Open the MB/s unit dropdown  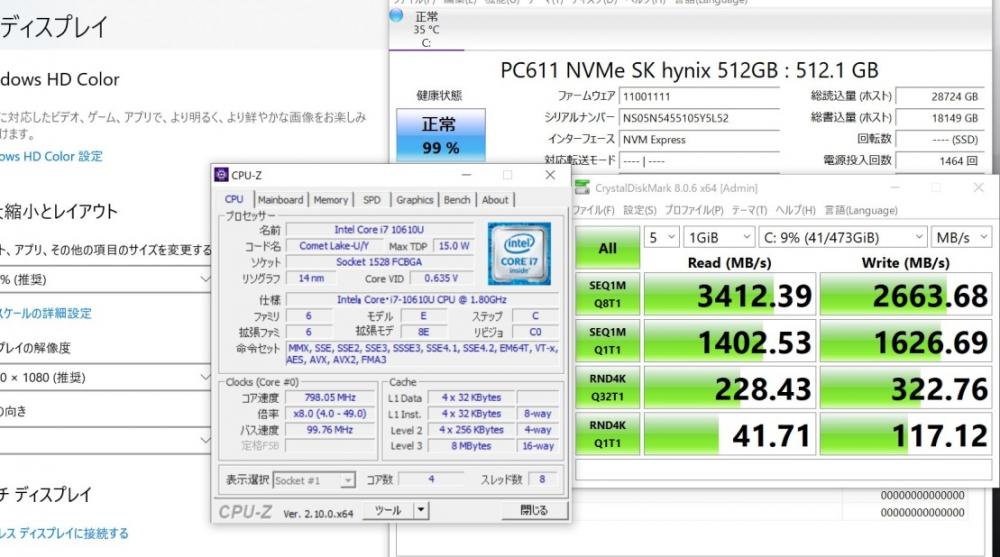(x=962, y=237)
